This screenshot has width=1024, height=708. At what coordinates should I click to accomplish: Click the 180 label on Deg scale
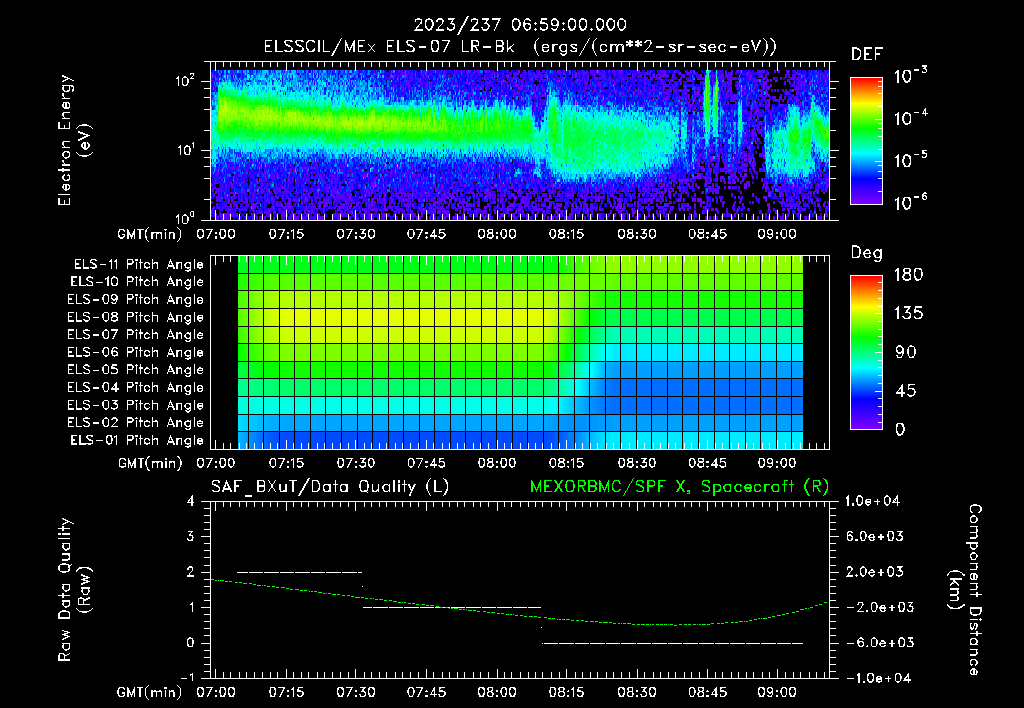click(x=908, y=274)
